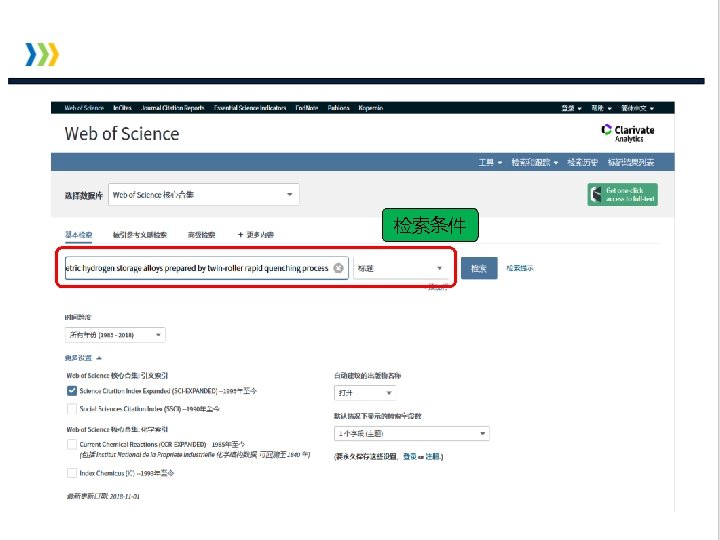Open the 登录 sign-in dropdown
Viewport: 720px width, 540px height.
click(x=571, y=108)
